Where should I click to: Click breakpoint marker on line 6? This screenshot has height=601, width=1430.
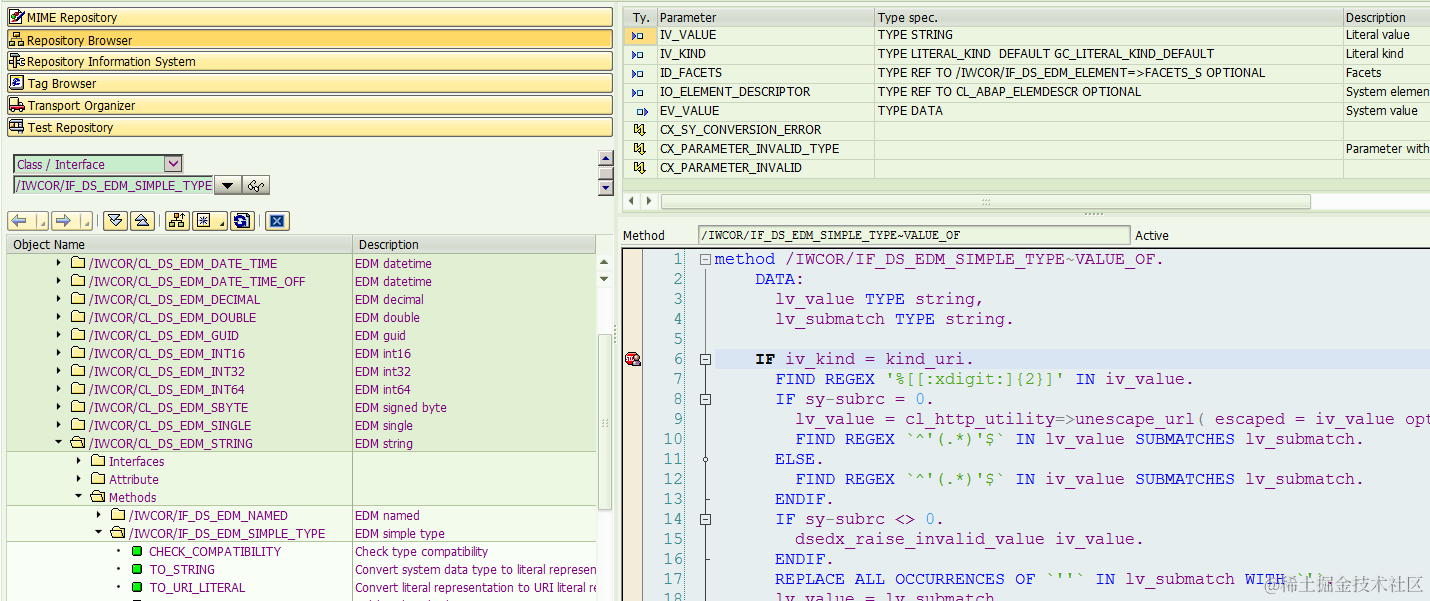point(632,359)
